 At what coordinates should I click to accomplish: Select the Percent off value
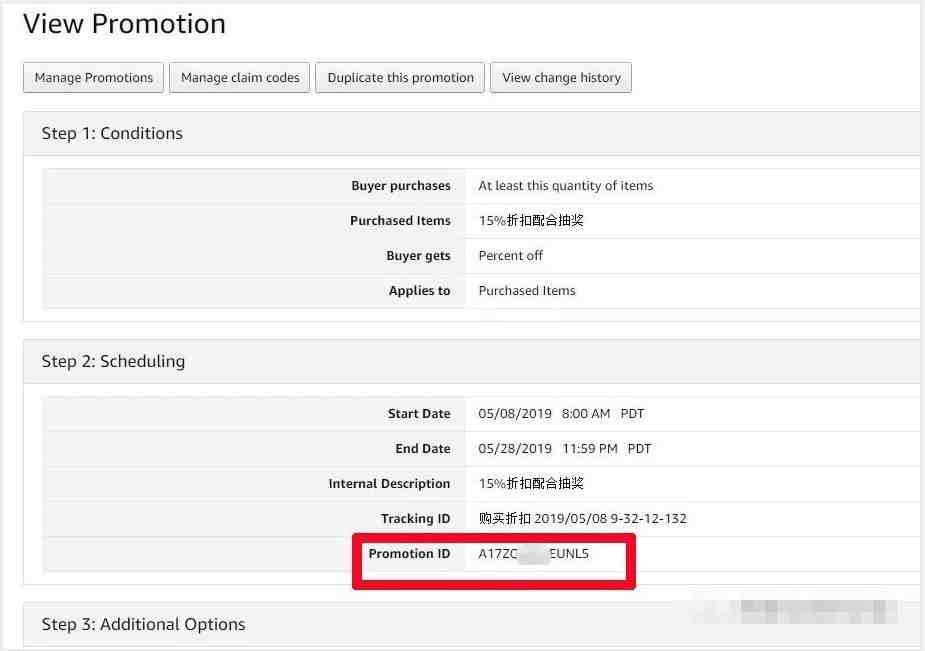(510, 255)
